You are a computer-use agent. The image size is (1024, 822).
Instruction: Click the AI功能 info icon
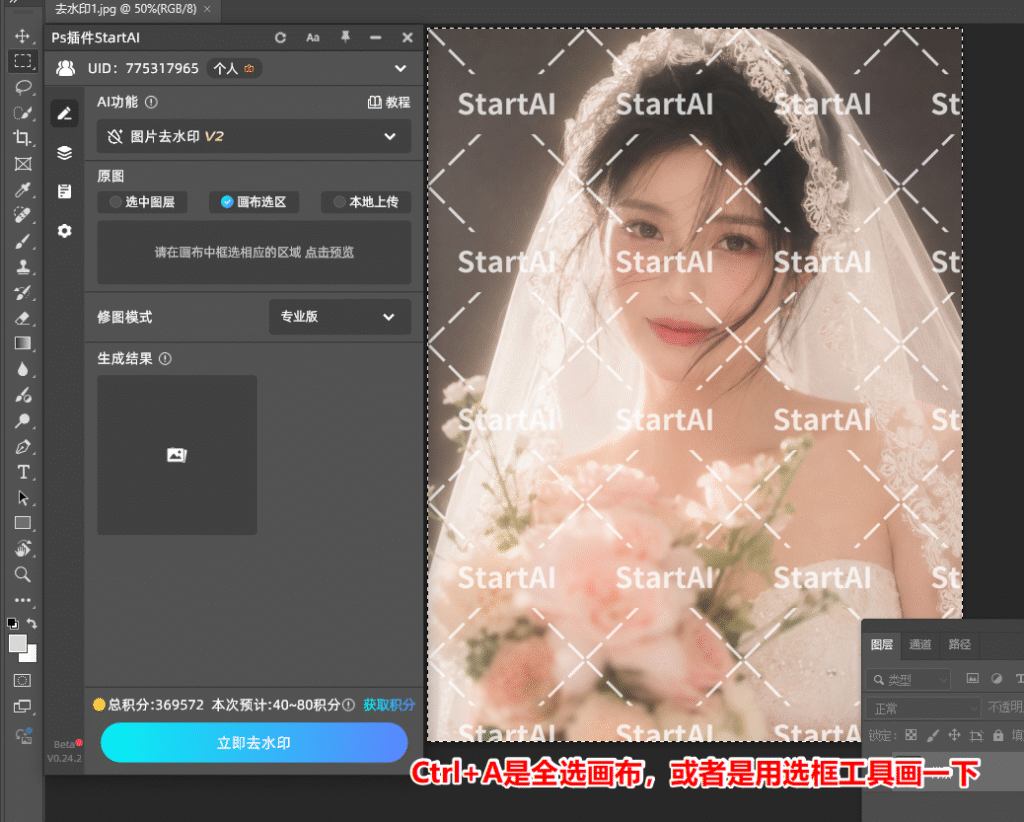pos(151,102)
